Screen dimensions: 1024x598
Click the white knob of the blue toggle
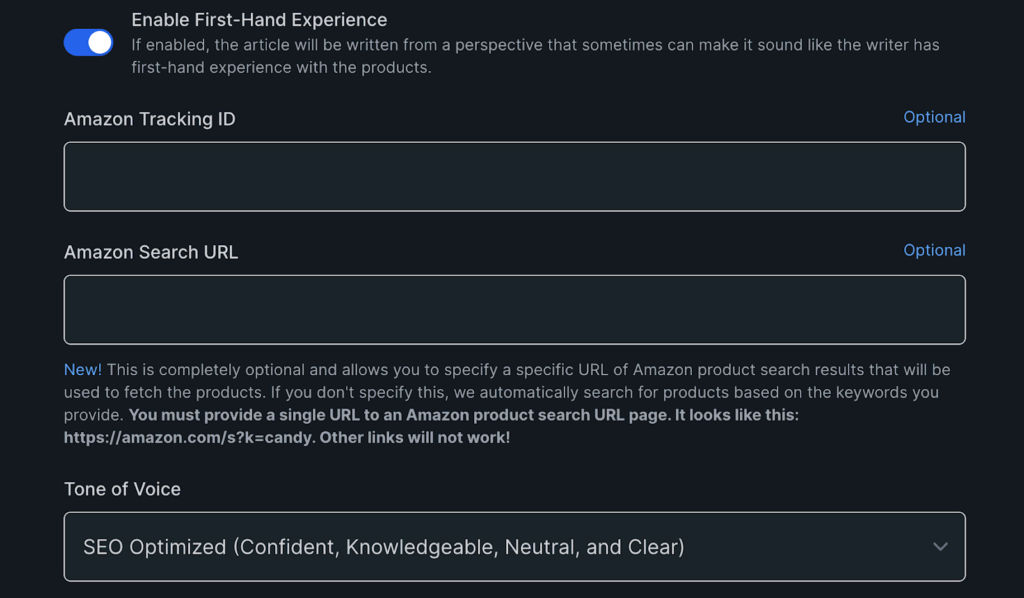(99, 42)
